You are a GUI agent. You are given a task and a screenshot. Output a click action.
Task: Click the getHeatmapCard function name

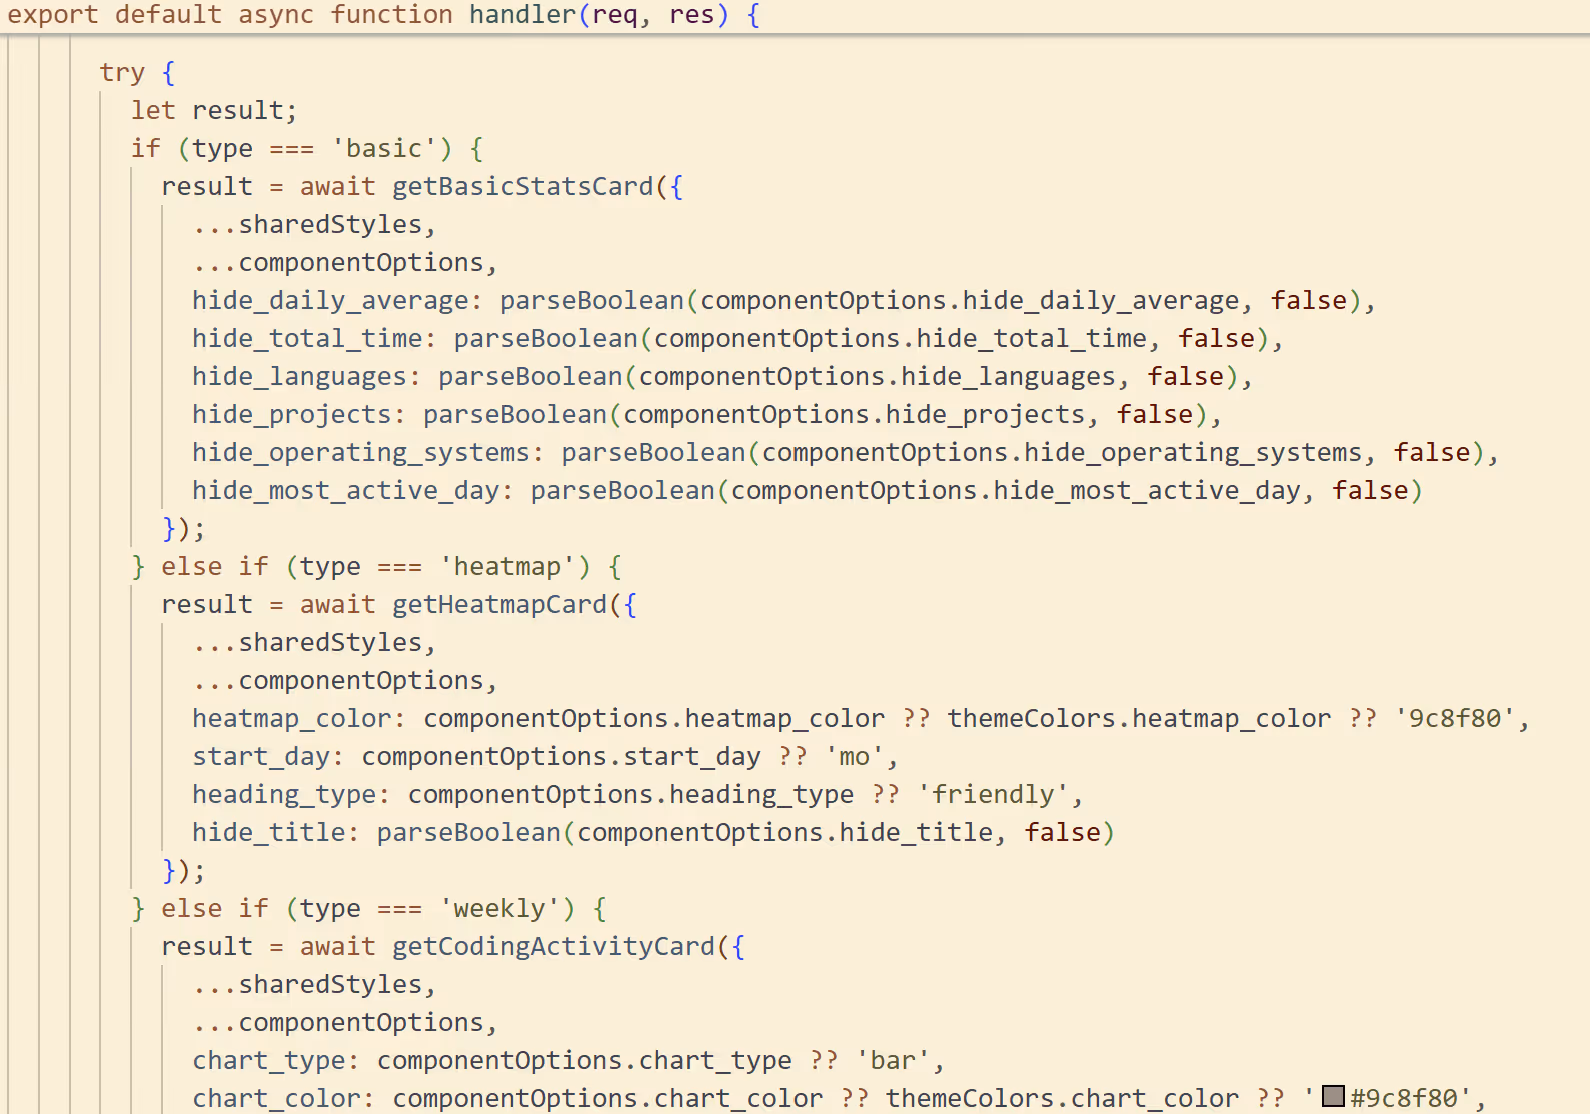(499, 605)
